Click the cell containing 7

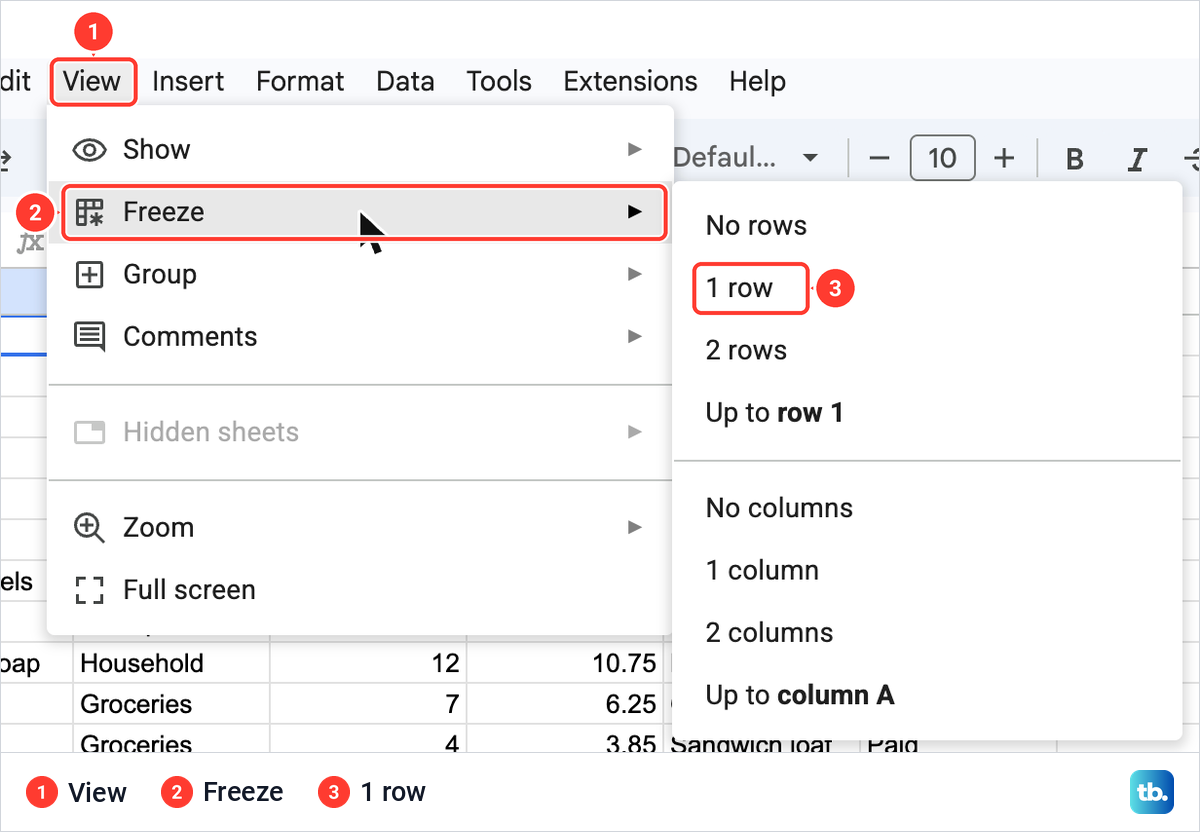coord(368,705)
